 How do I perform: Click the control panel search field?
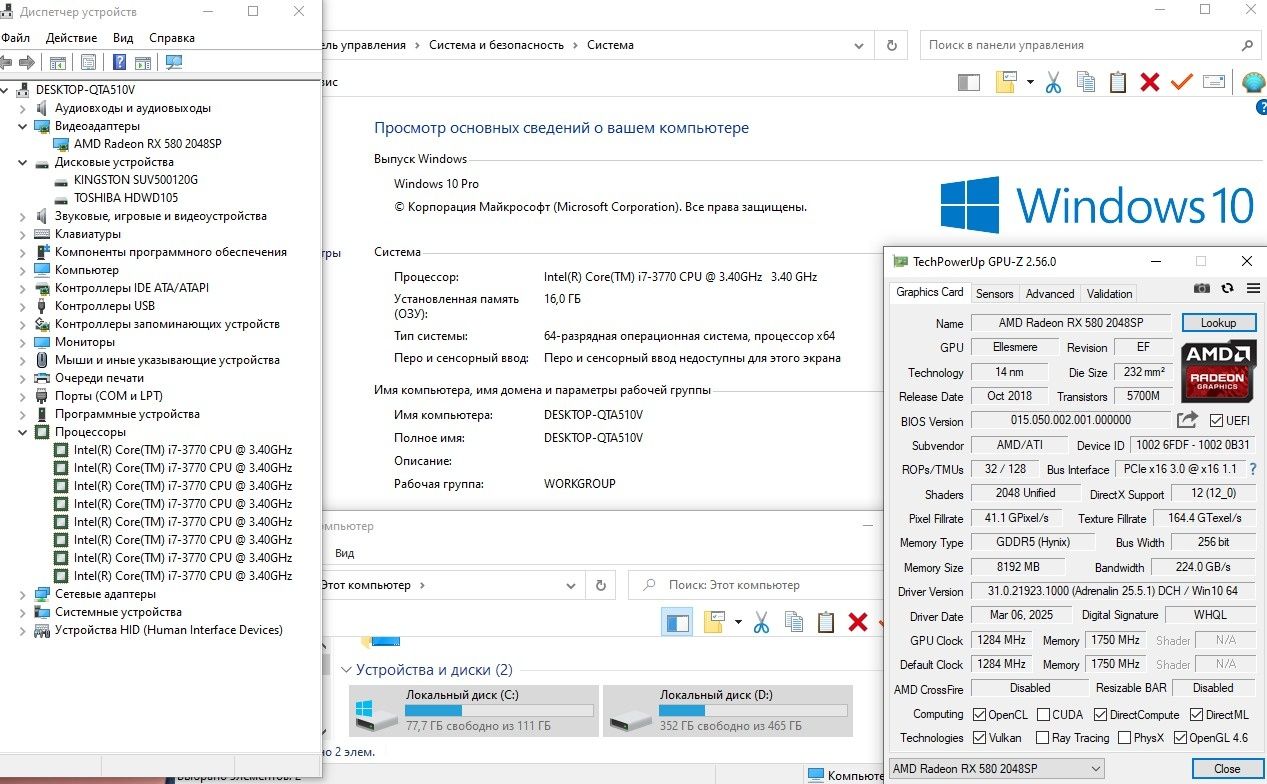(1080, 45)
